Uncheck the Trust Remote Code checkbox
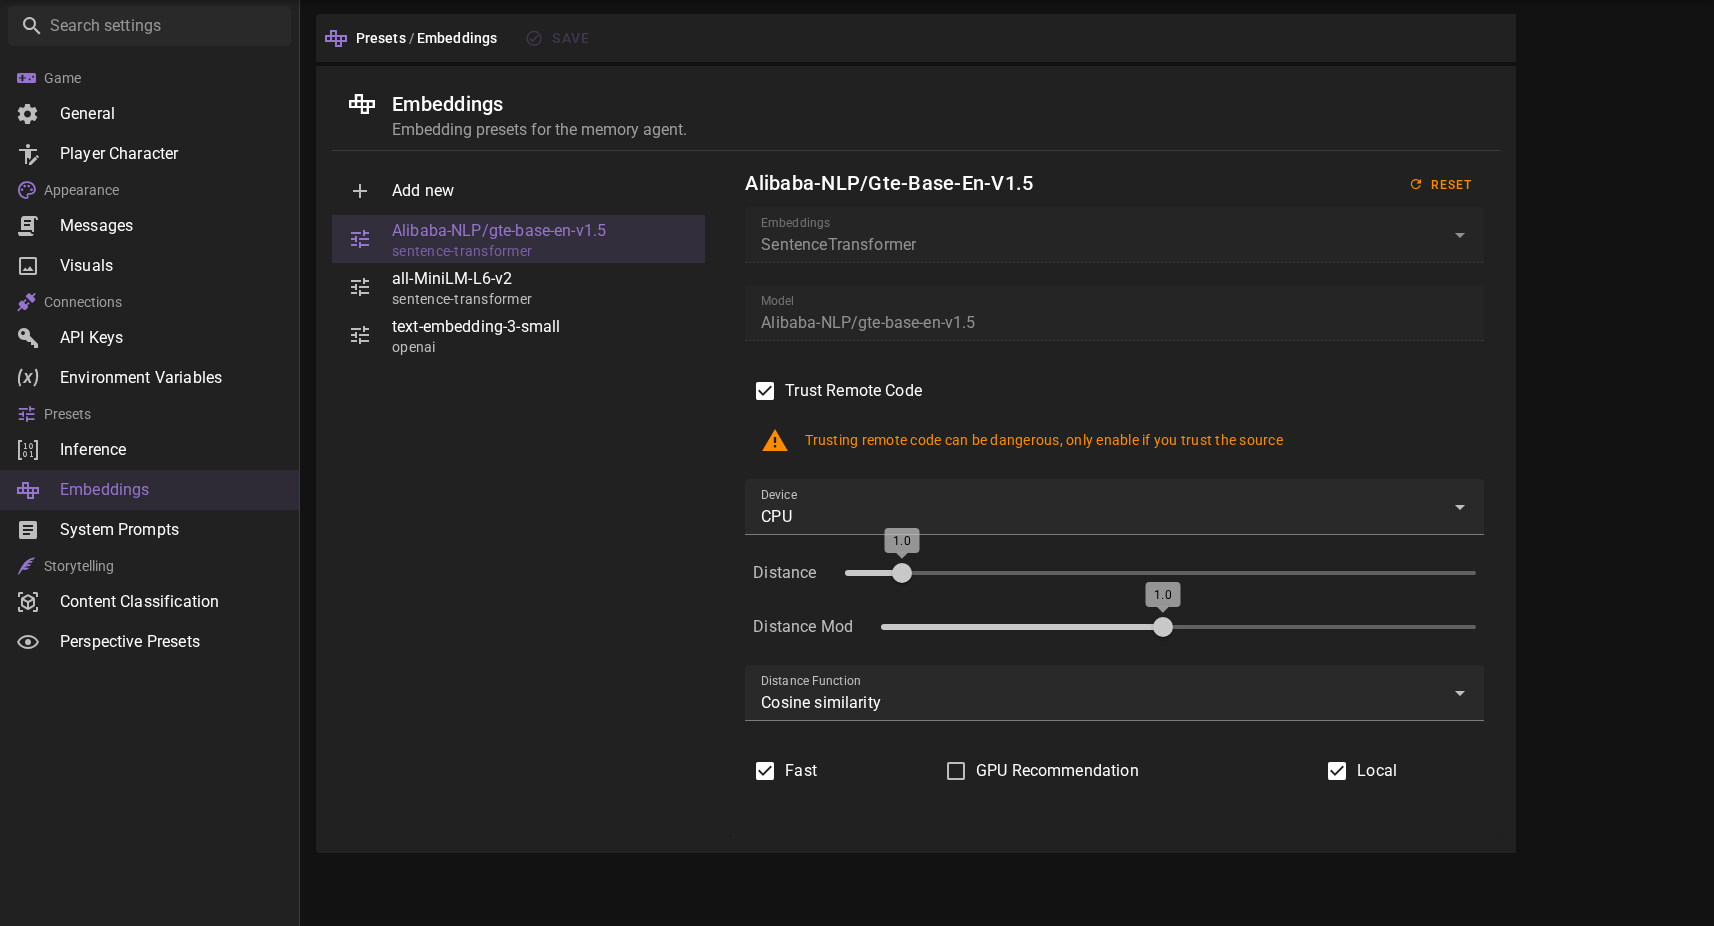Image resolution: width=1714 pixels, height=926 pixels. coord(765,391)
